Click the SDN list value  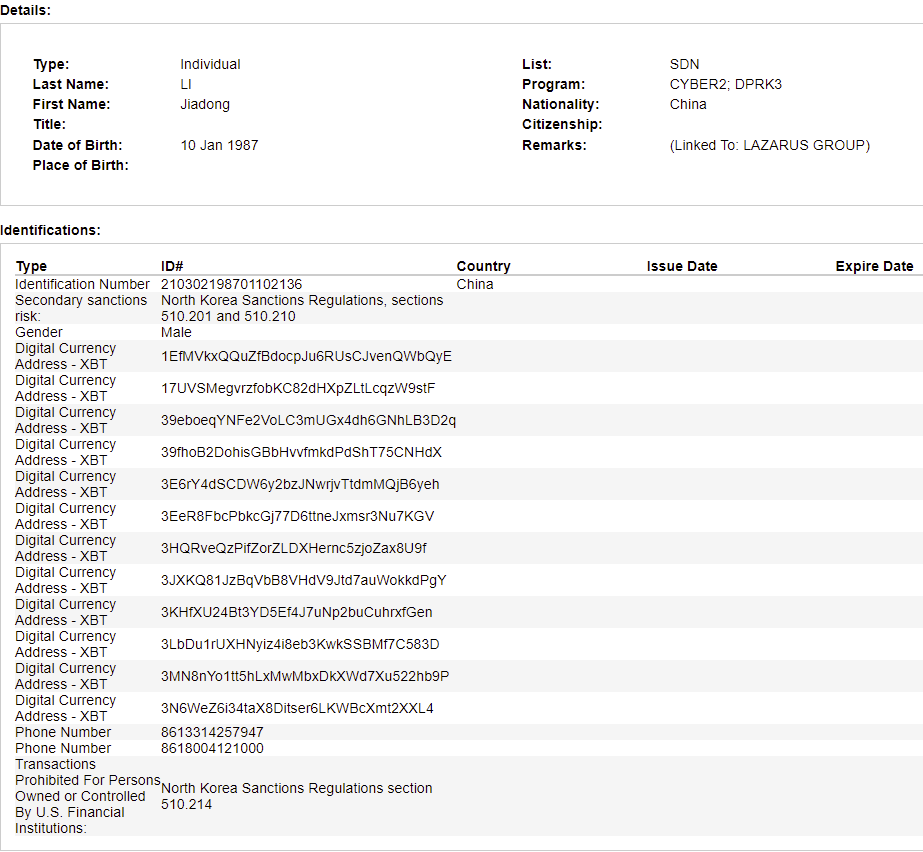(x=684, y=64)
